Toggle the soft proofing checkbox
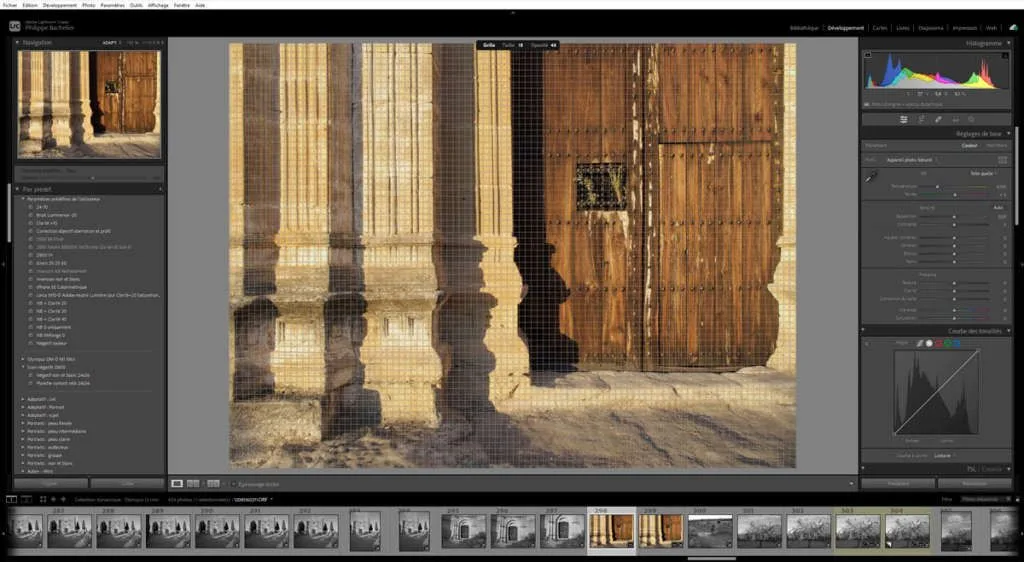Screen dimensions: 1024x562 coord(232,483)
